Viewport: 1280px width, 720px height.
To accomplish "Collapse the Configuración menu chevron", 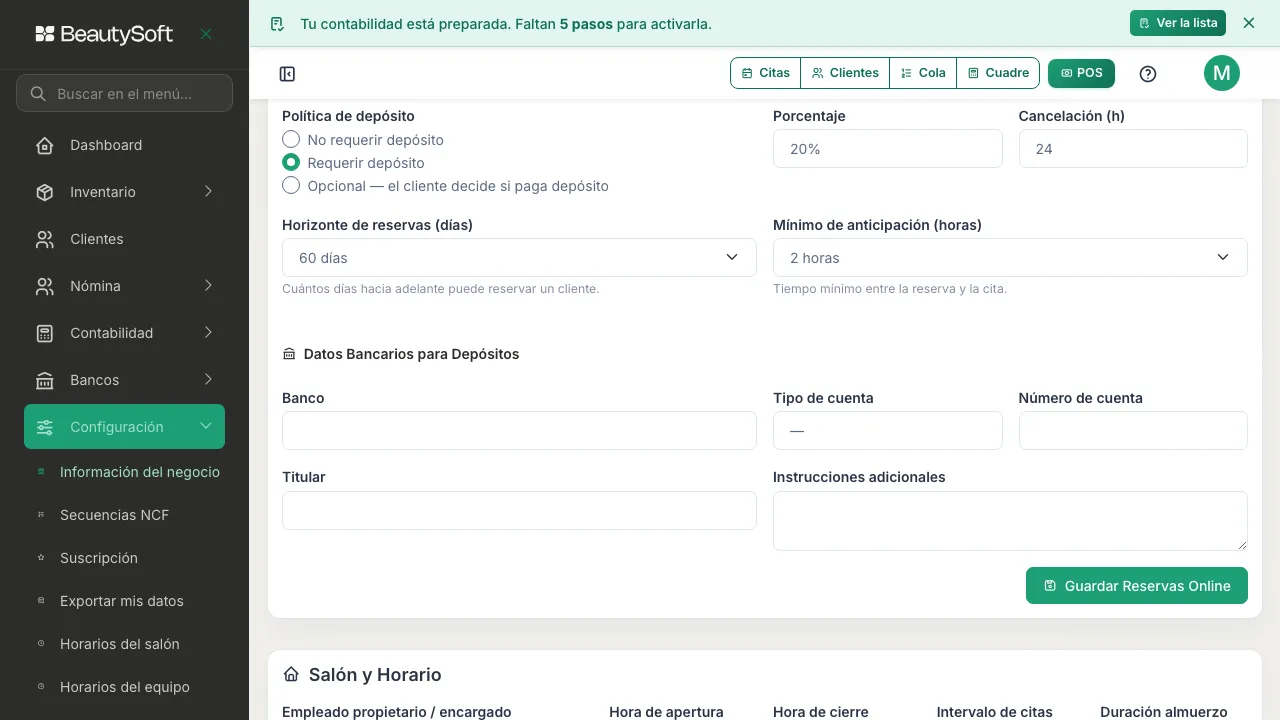I will [x=206, y=427].
